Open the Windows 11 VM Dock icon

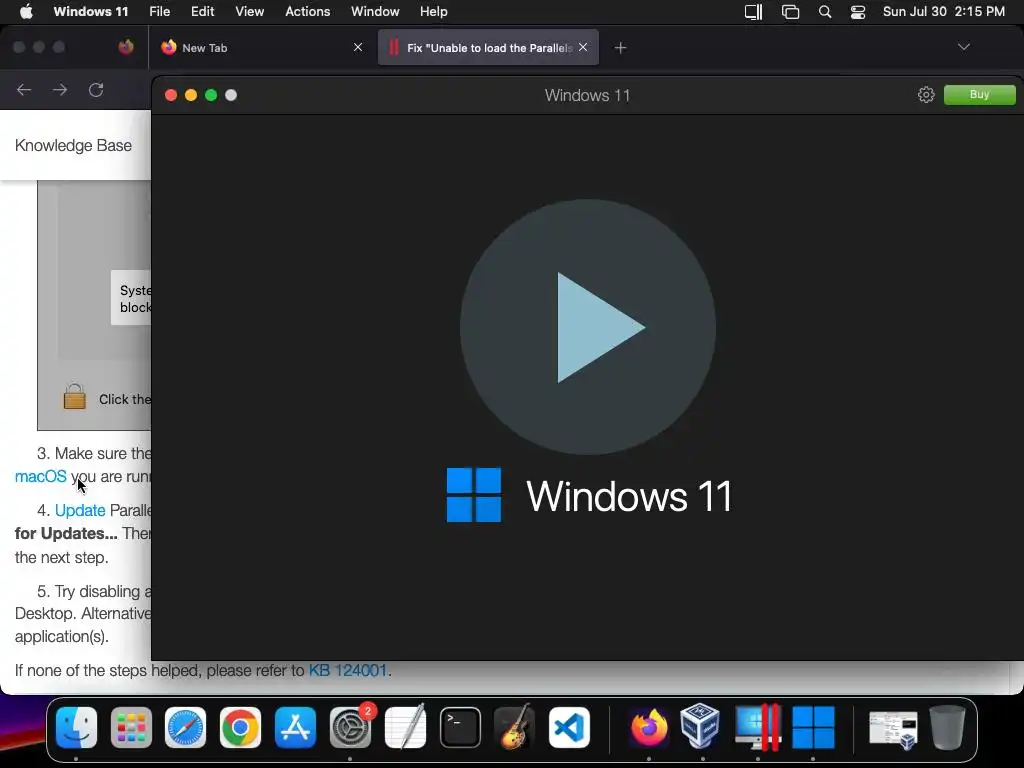813,727
